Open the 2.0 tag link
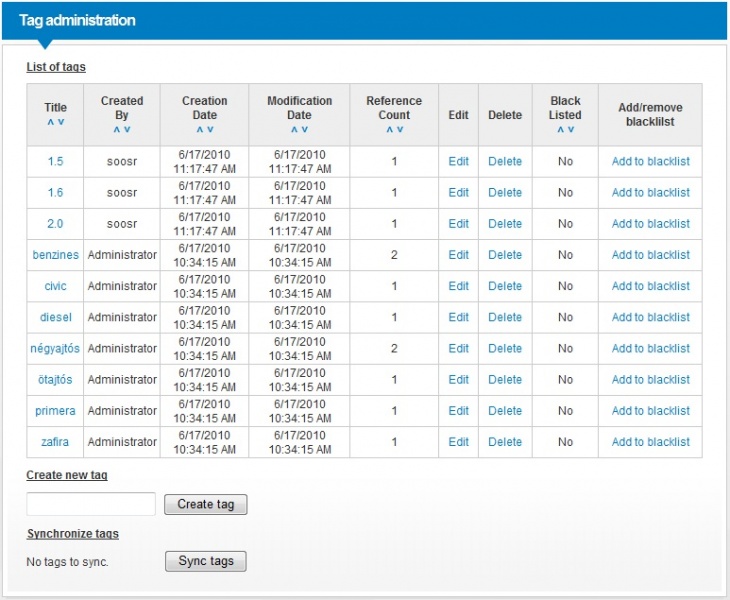730x600 pixels. pos(55,224)
